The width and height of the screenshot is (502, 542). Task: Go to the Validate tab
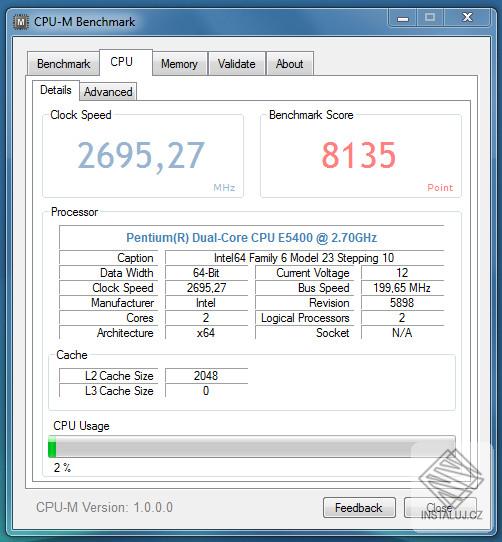point(236,64)
